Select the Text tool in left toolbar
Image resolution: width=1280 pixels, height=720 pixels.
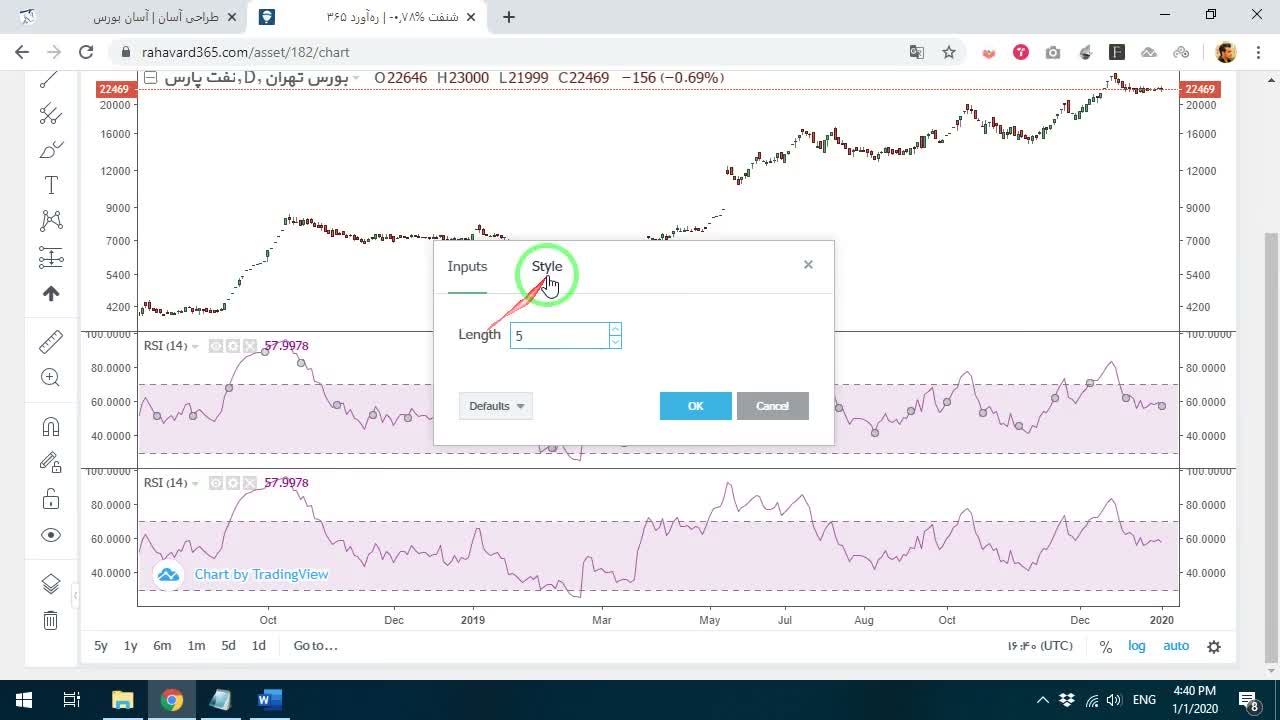[51, 185]
